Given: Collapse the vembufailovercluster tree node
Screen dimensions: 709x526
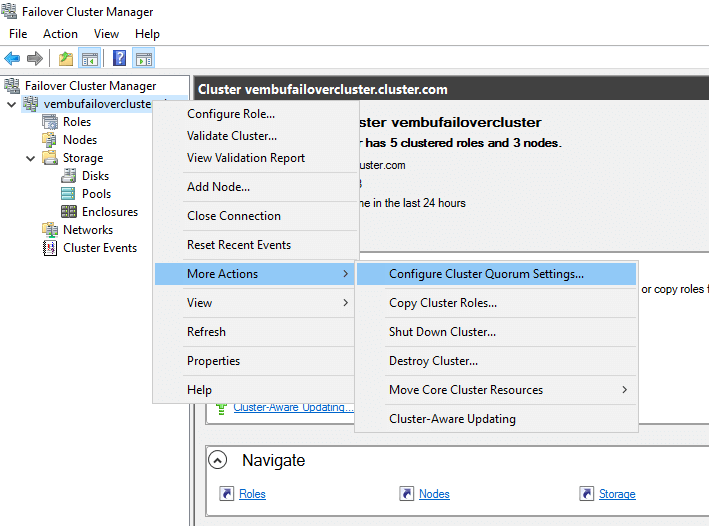Looking at the screenshot, I should 12,104.
